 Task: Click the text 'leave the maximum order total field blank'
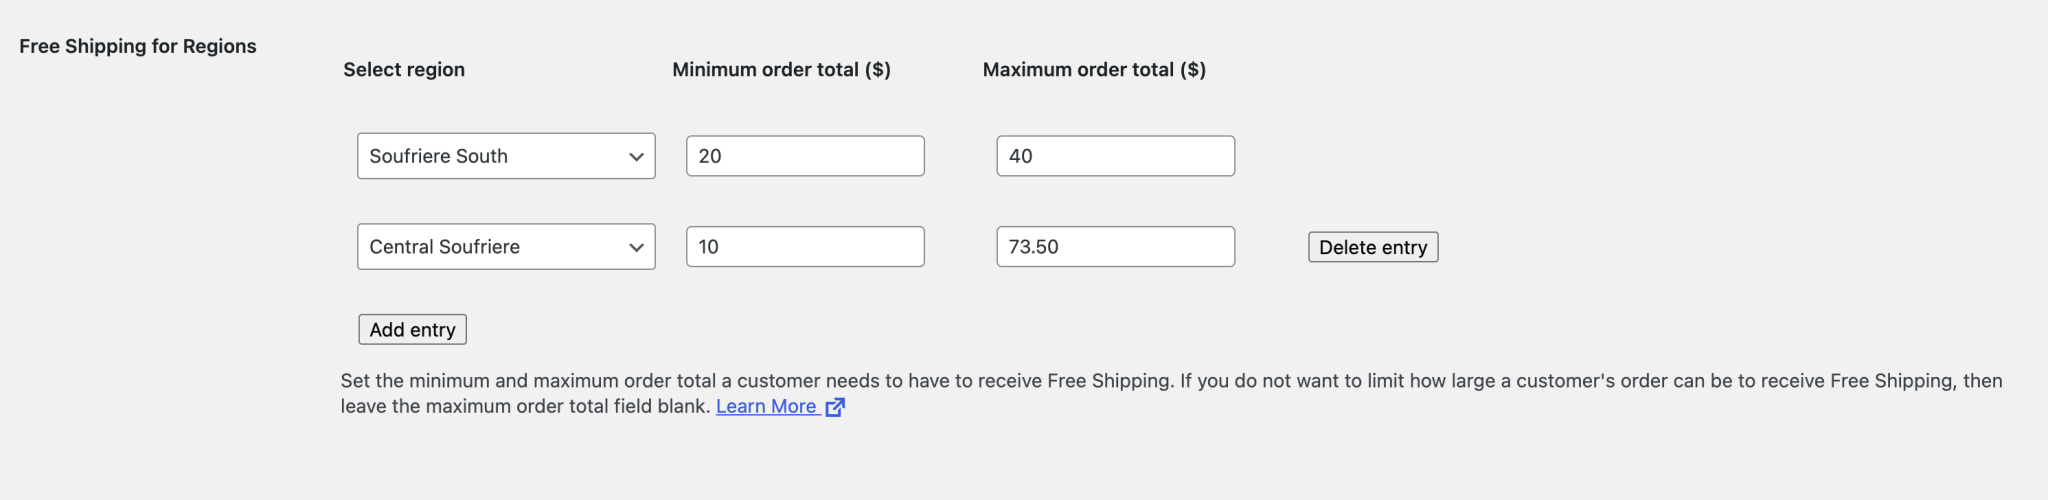[525, 406]
